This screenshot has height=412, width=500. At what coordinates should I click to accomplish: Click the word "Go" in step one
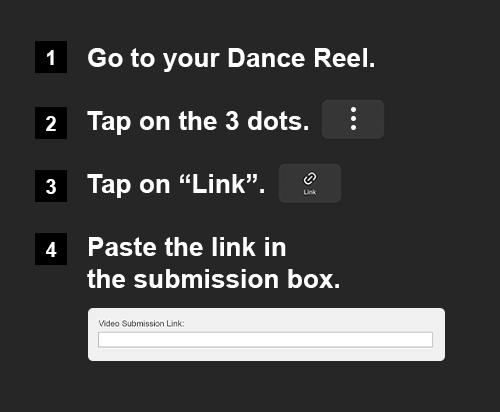[x=105, y=58]
